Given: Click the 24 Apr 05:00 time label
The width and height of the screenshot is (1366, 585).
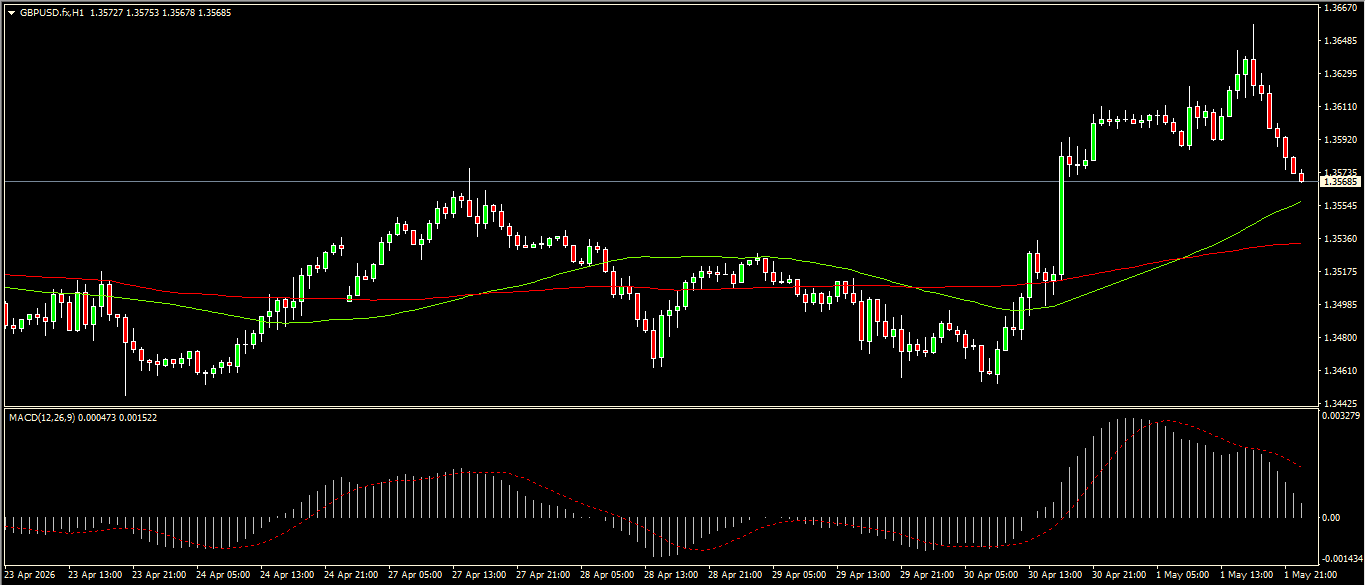Looking at the screenshot, I should [223, 576].
